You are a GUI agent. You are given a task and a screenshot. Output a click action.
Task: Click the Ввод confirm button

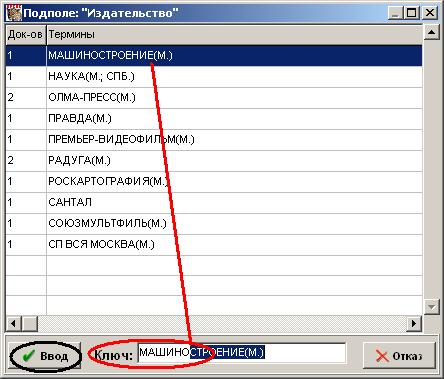click(x=45, y=356)
